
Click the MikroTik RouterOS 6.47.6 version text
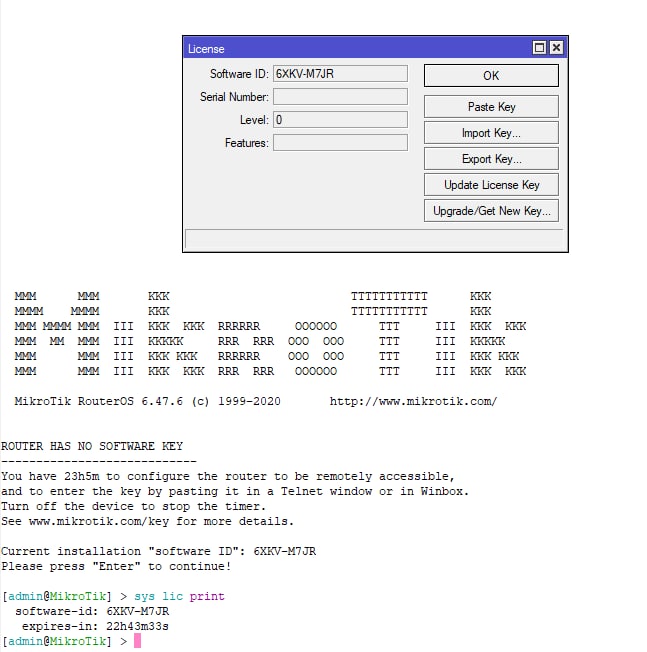tap(148, 401)
